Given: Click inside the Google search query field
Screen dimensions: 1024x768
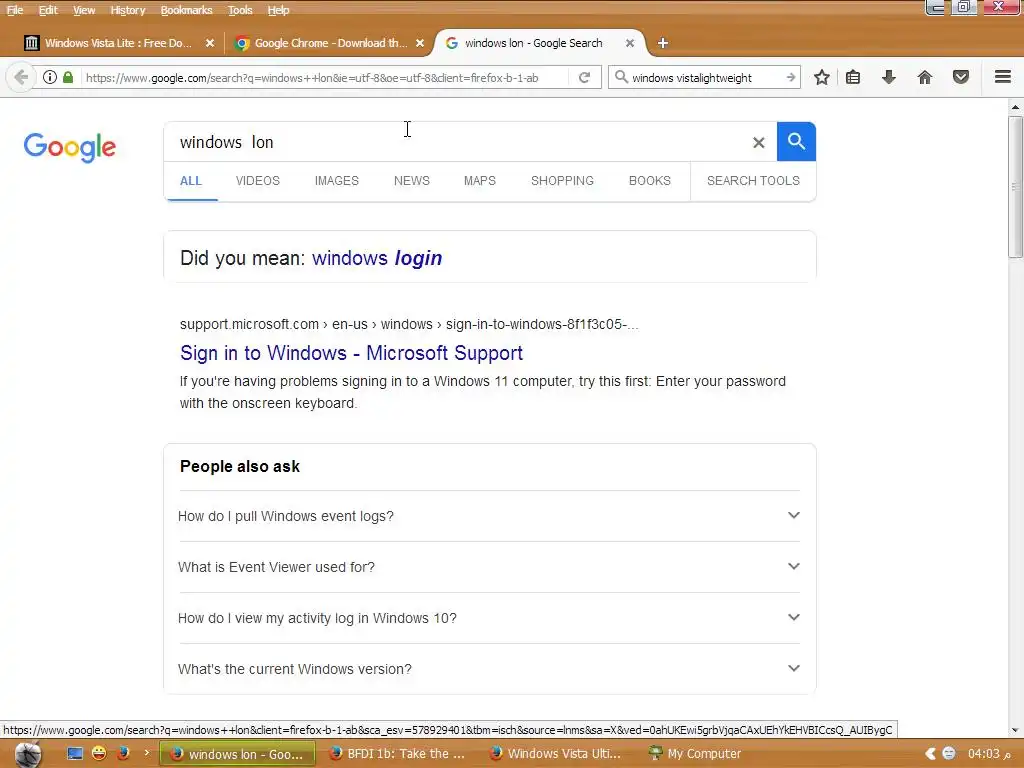Looking at the screenshot, I should coord(457,142).
